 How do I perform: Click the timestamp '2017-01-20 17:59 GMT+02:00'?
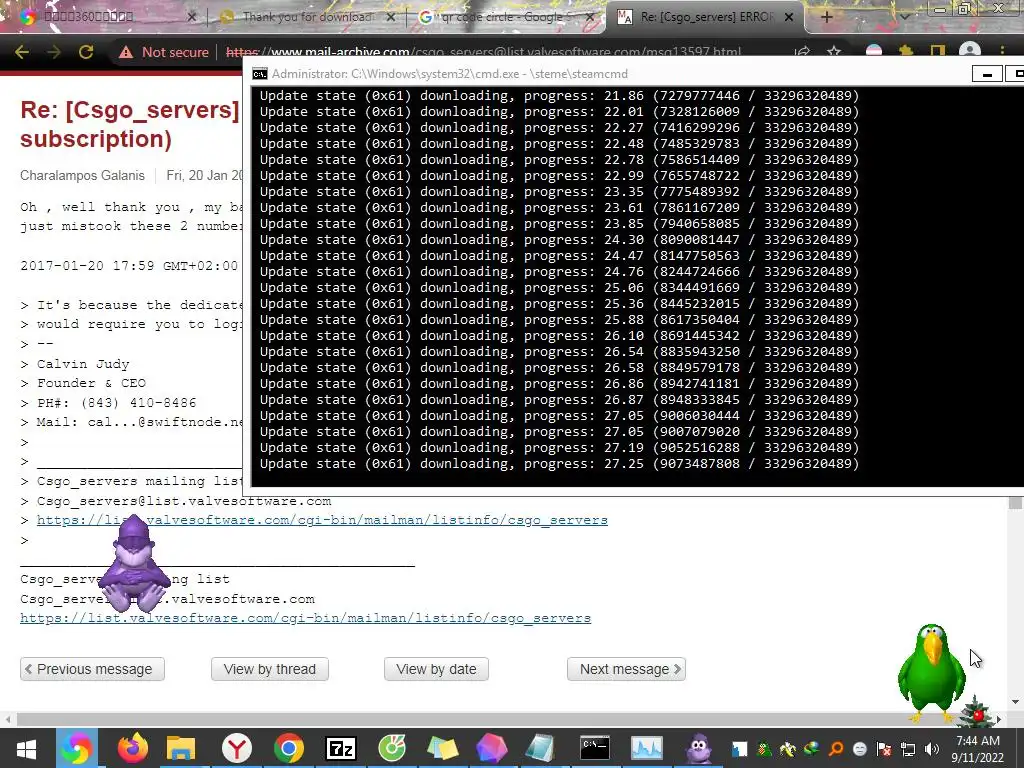pos(129,266)
